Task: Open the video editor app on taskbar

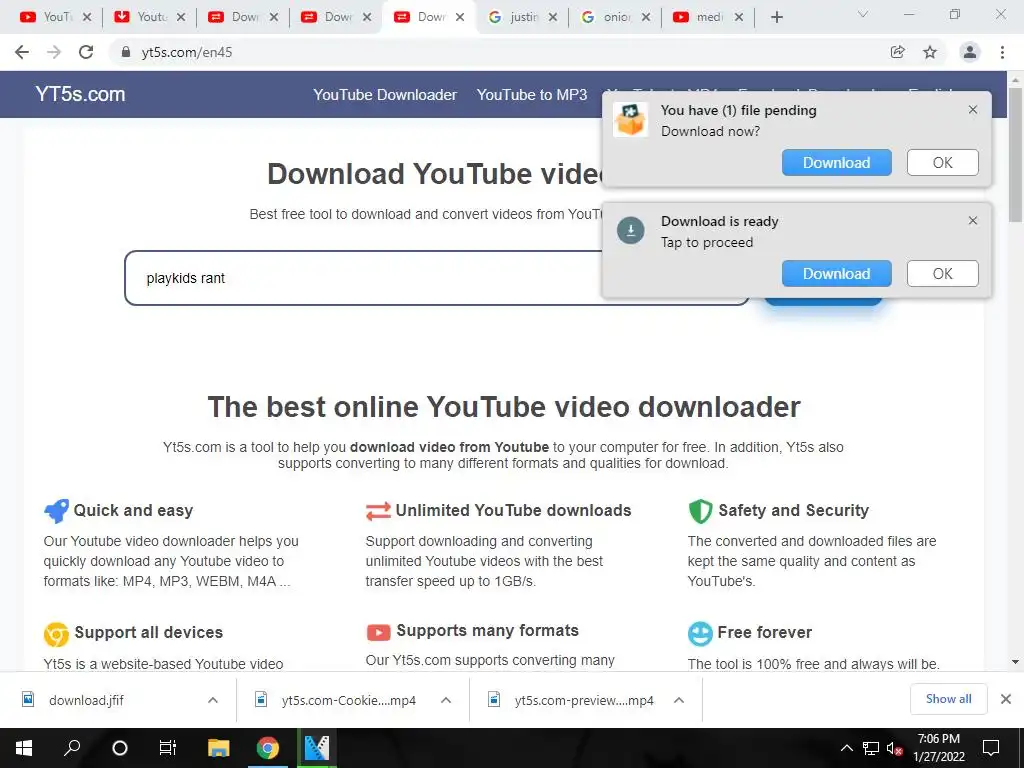Action: click(317, 748)
